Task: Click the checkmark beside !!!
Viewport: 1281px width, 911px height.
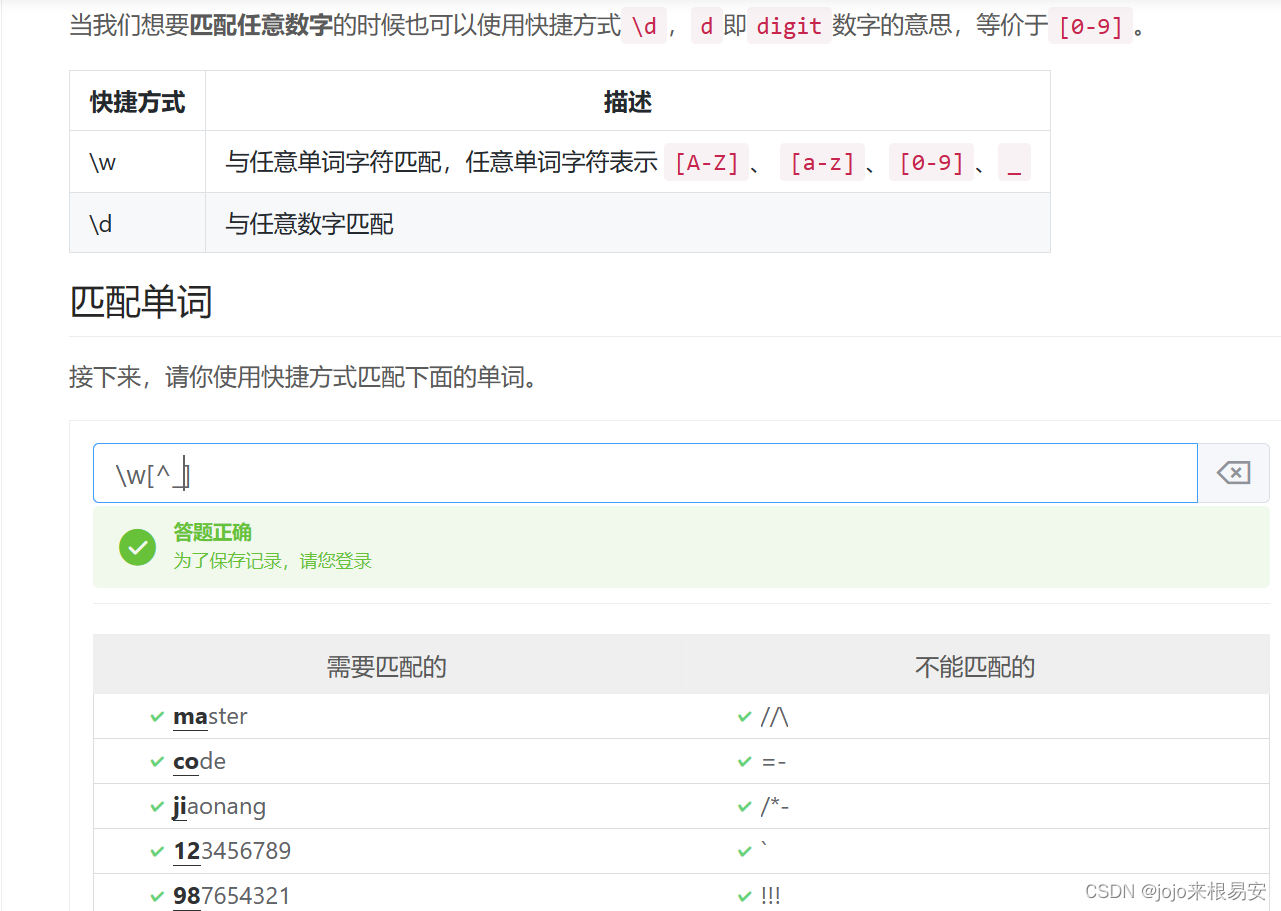Action: coord(744,897)
